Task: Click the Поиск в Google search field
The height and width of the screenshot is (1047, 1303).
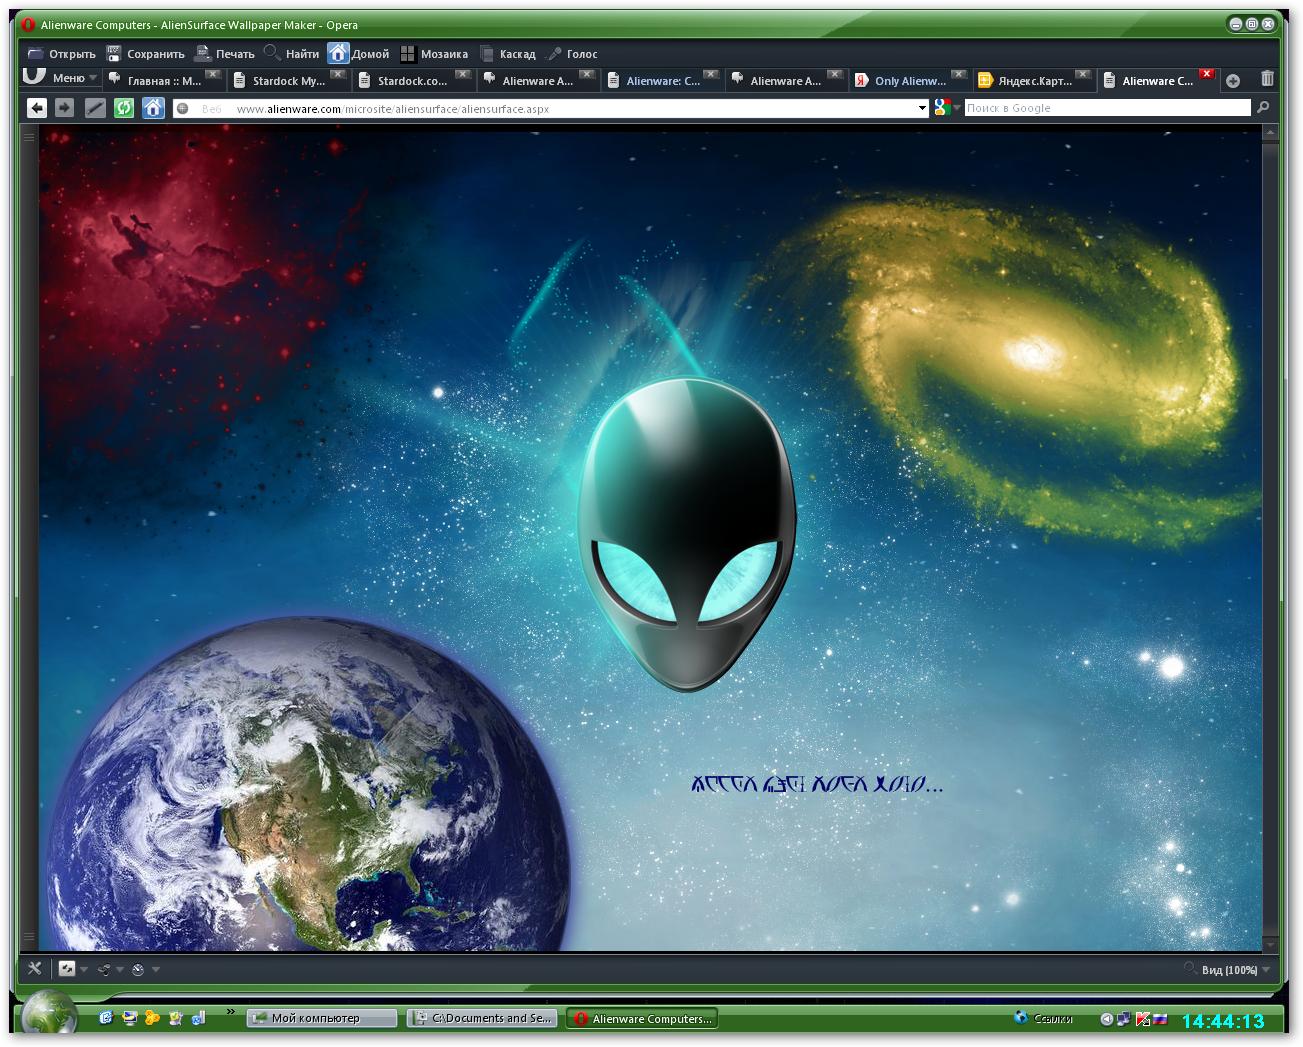Action: coord(1106,108)
